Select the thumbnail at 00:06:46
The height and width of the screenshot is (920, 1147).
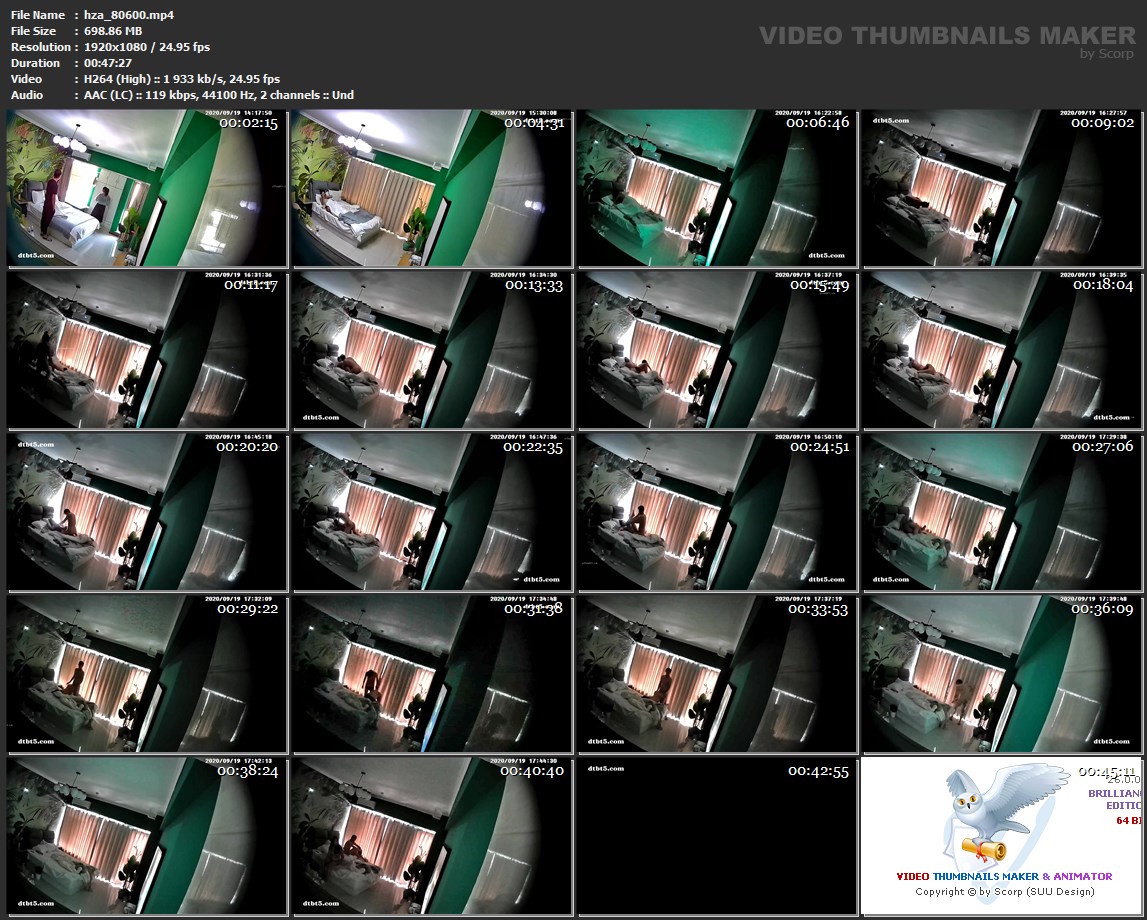click(x=717, y=189)
